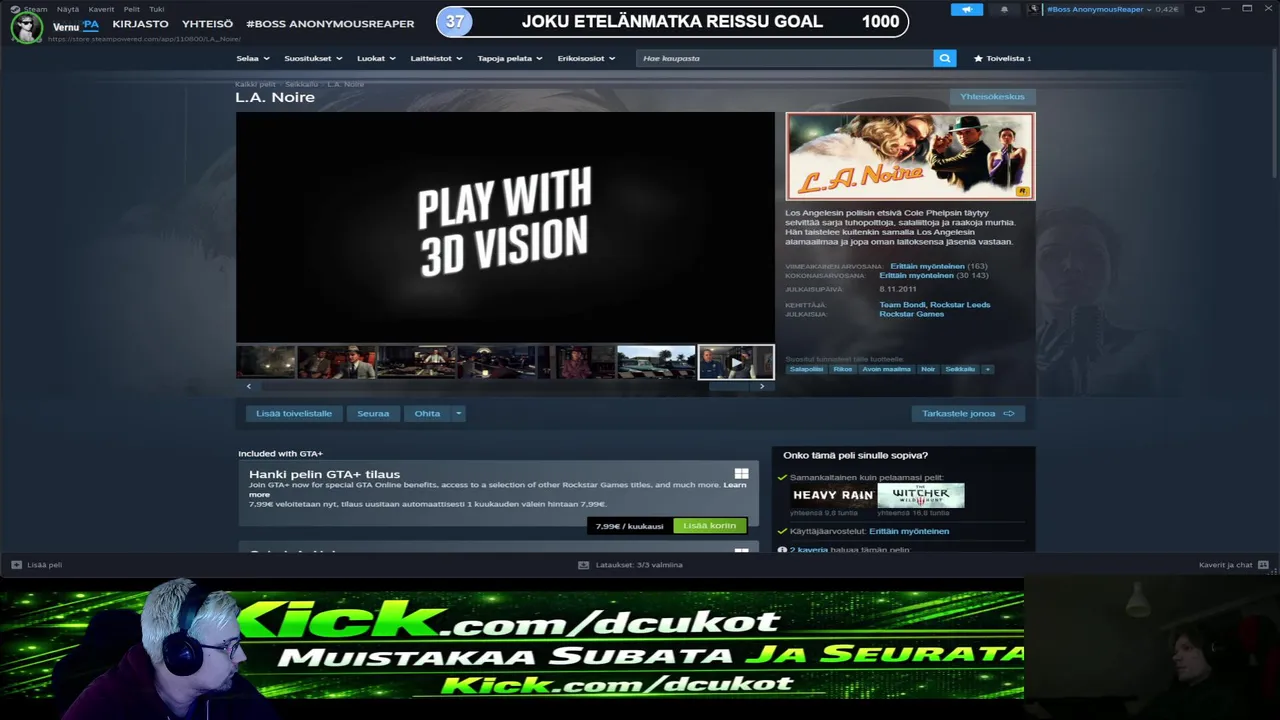Expand the Erikoisosiot dropdown
Viewport: 1280px width, 720px height.
coord(586,58)
